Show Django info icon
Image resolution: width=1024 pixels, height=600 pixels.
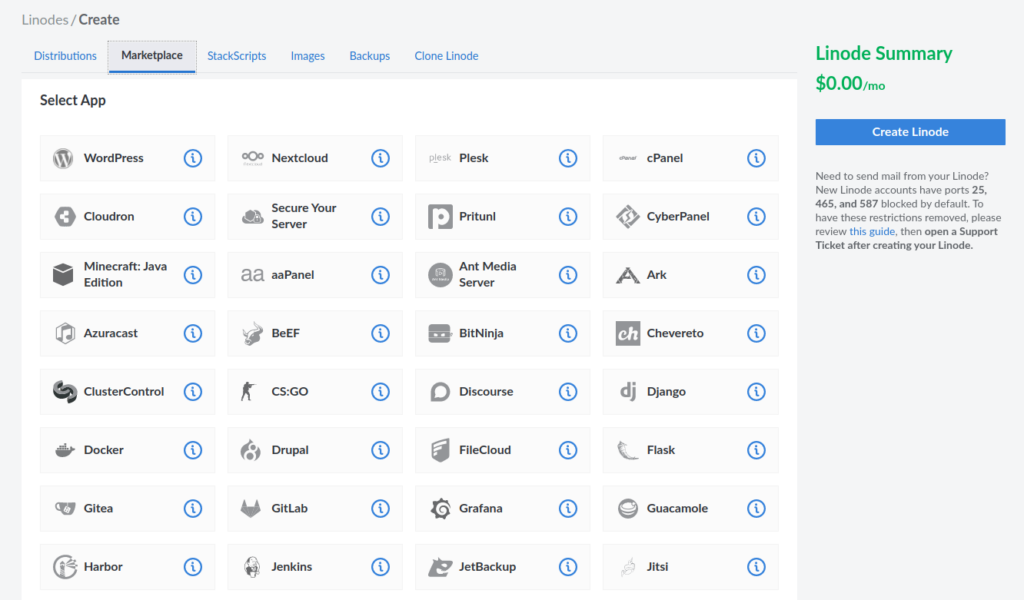pos(756,392)
